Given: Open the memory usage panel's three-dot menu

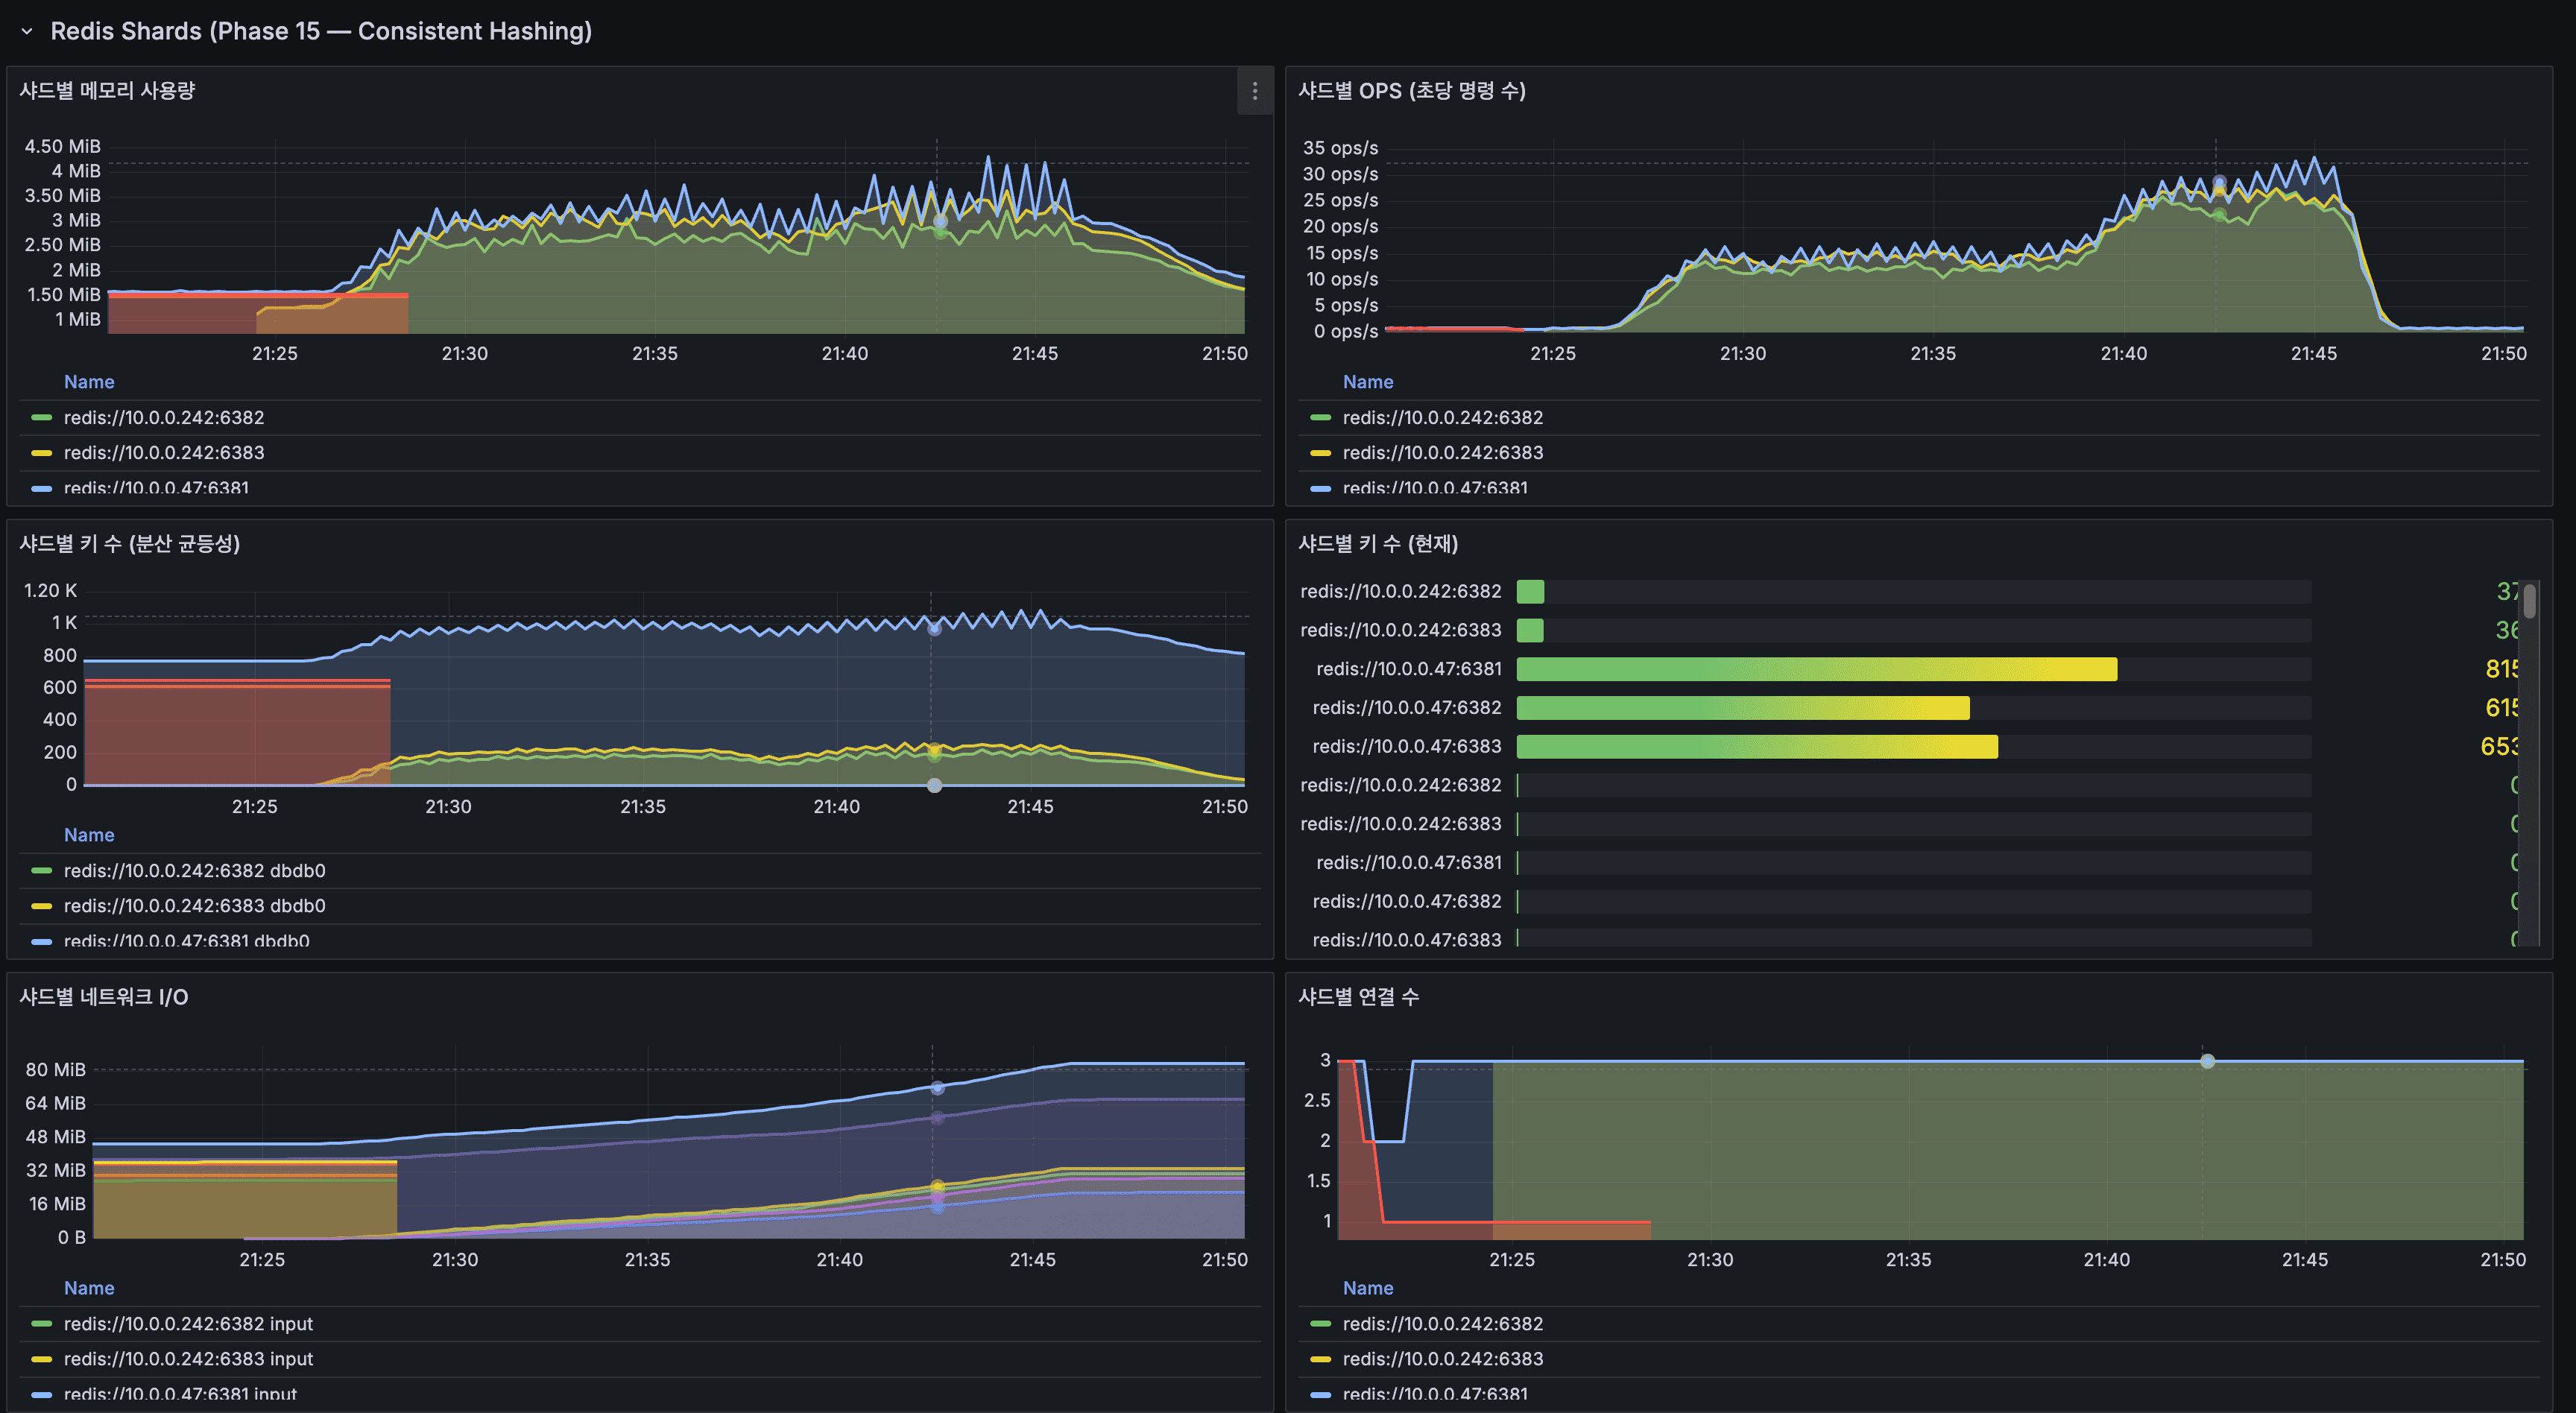Looking at the screenshot, I should (1255, 91).
